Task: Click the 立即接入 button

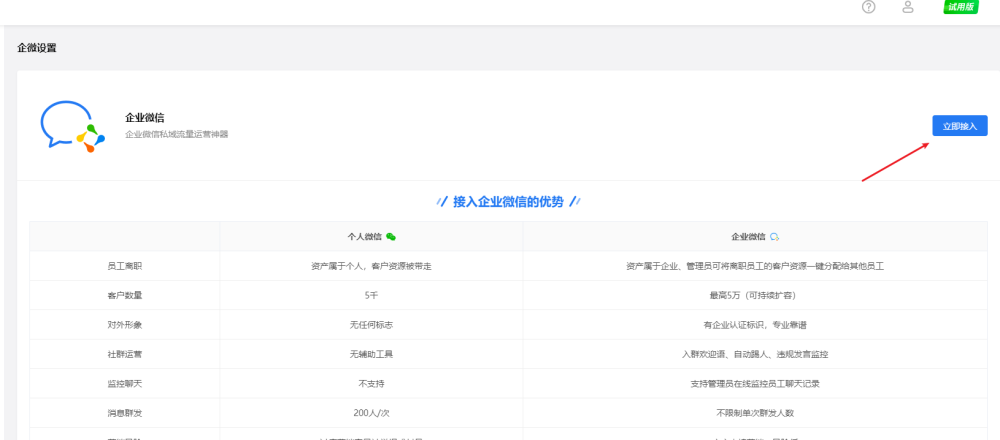Action: pos(960,126)
